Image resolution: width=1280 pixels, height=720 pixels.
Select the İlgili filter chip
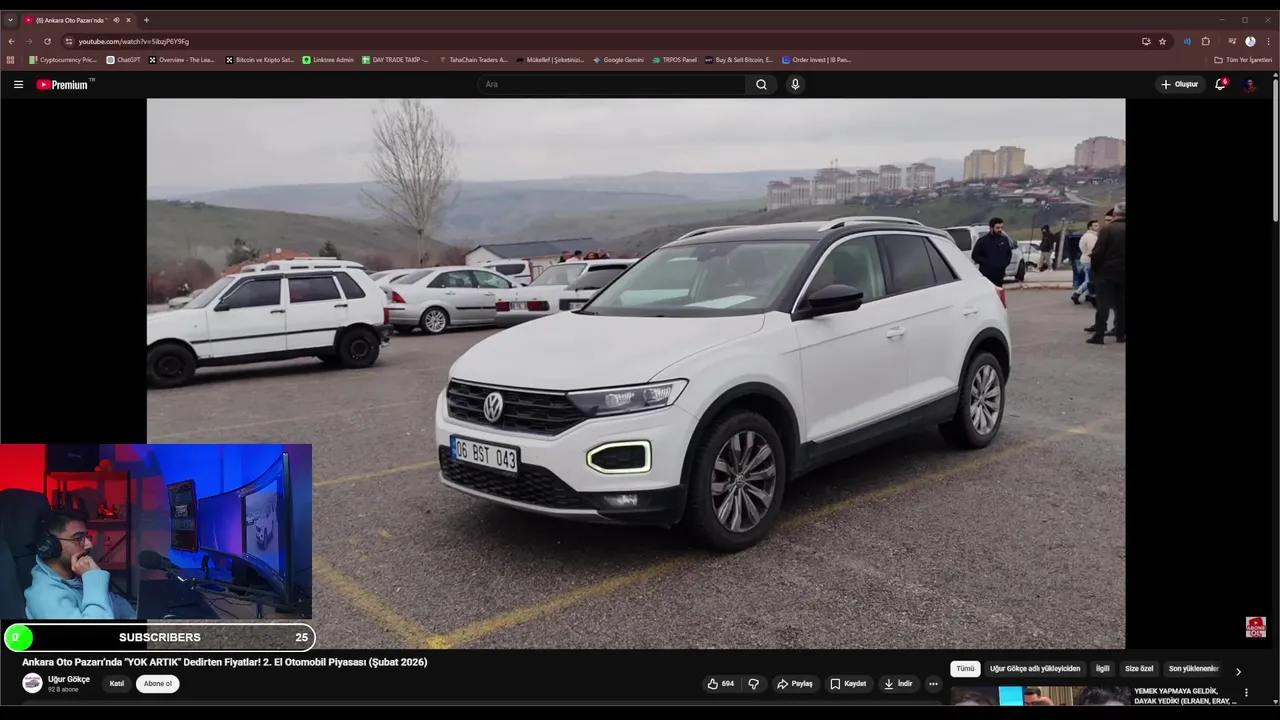(x=1103, y=669)
